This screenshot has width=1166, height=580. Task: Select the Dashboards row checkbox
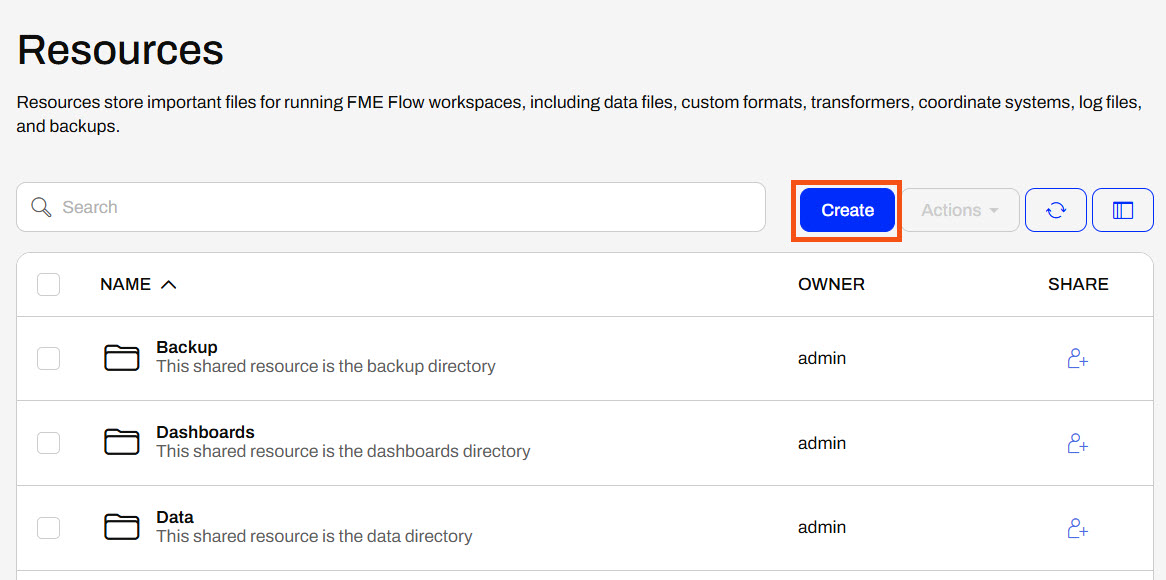[48, 442]
